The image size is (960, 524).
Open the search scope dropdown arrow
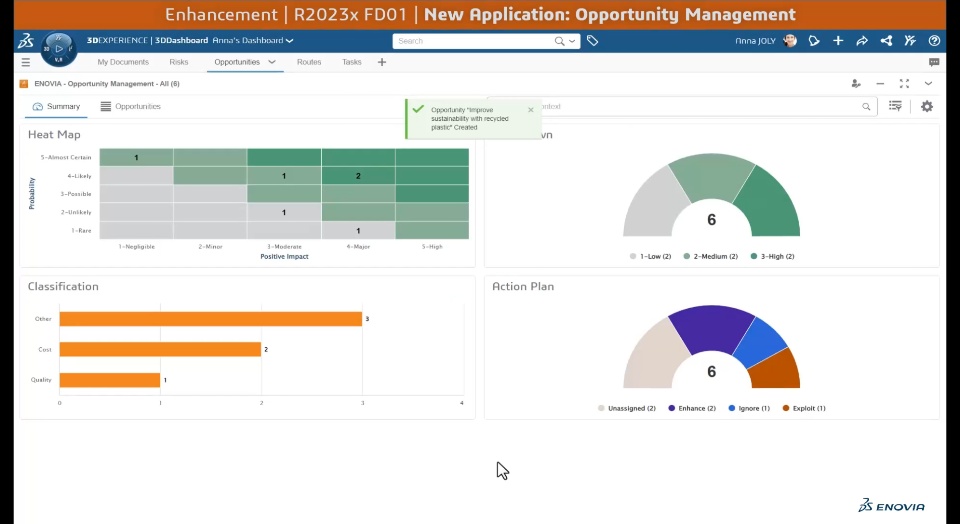point(572,41)
